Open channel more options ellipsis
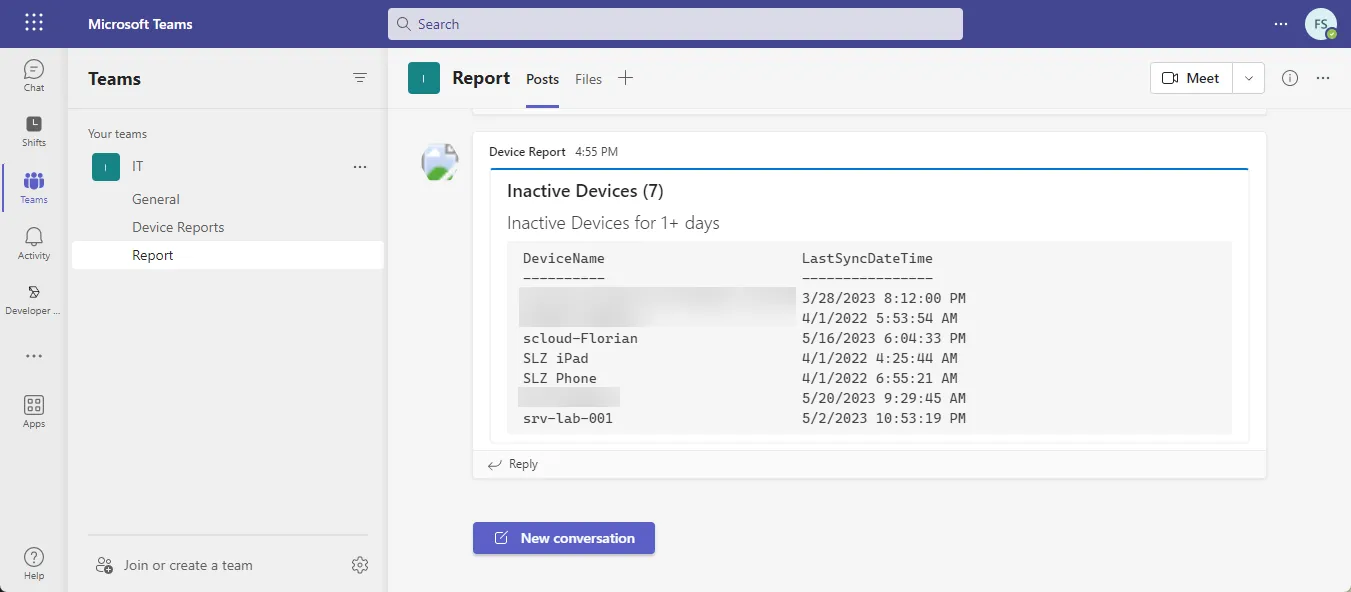Image resolution: width=1351 pixels, height=592 pixels. click(x=1323, y=78)
